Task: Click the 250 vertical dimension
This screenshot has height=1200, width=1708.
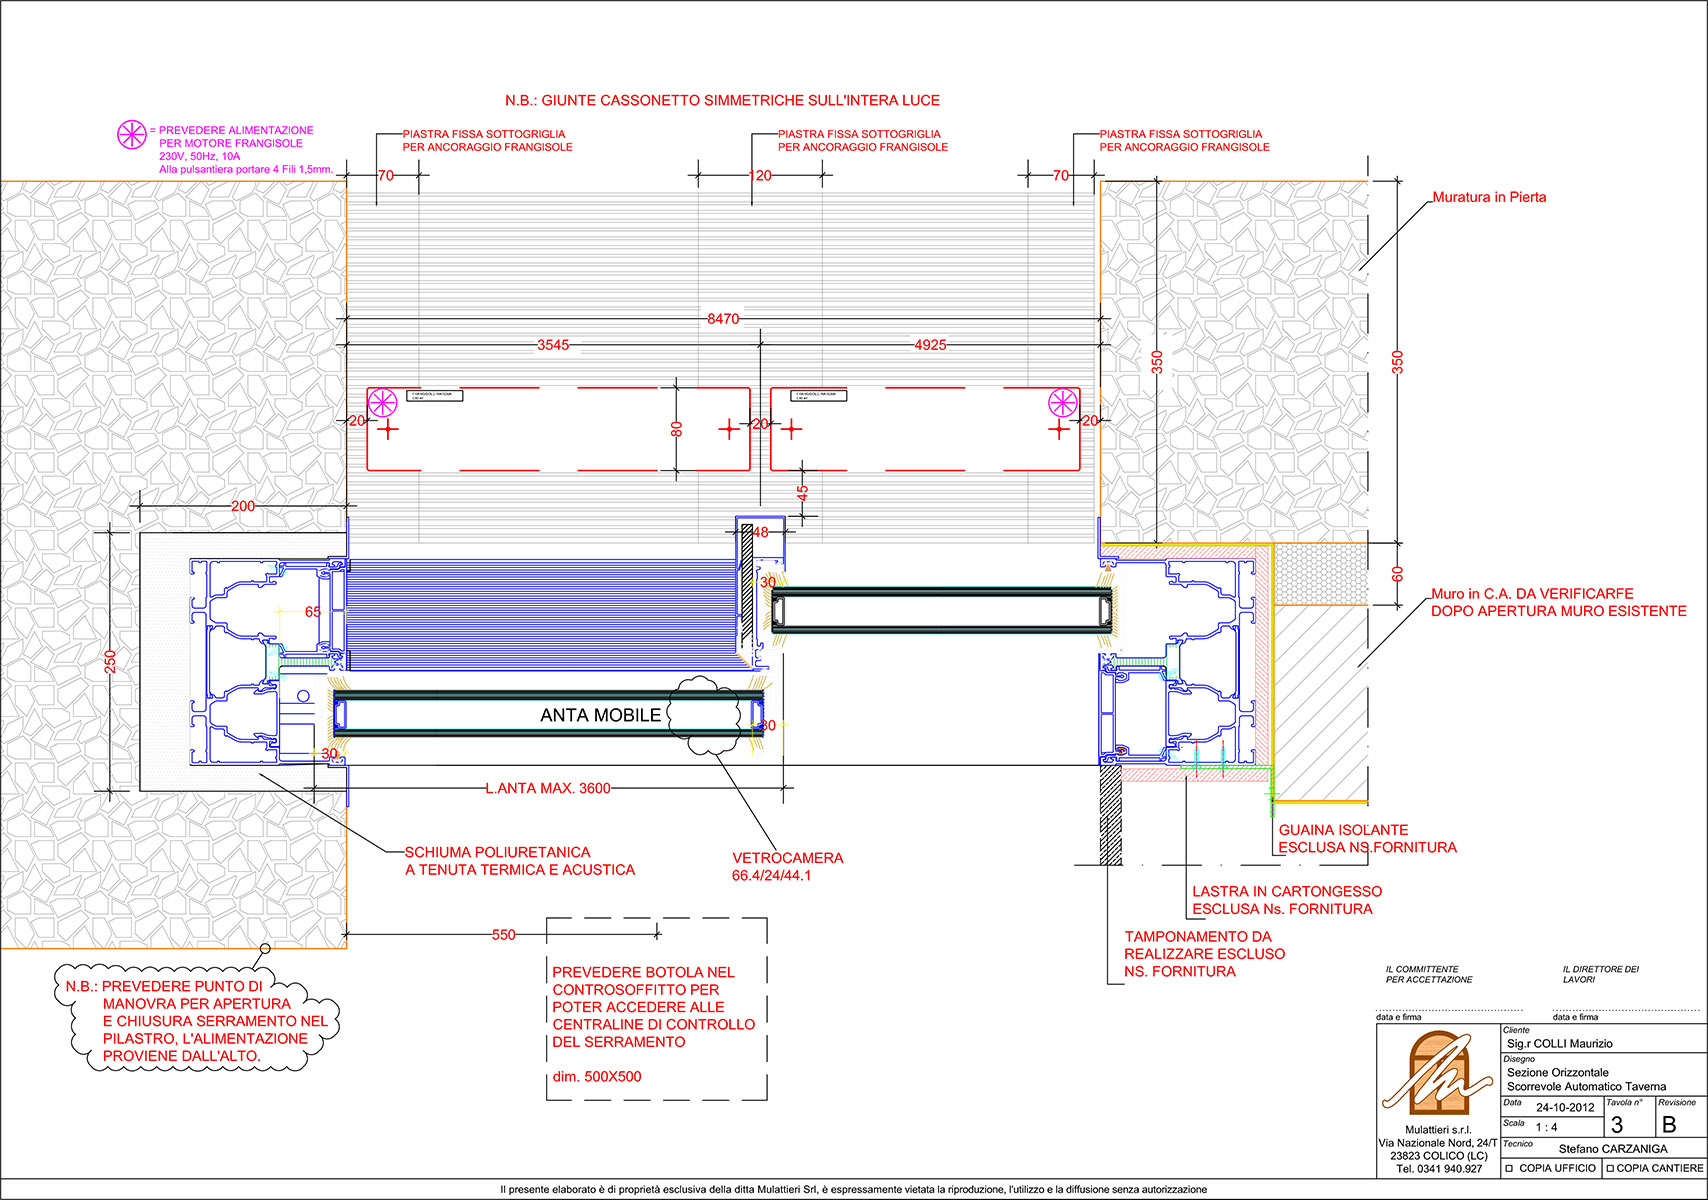Action: [110, 662]
